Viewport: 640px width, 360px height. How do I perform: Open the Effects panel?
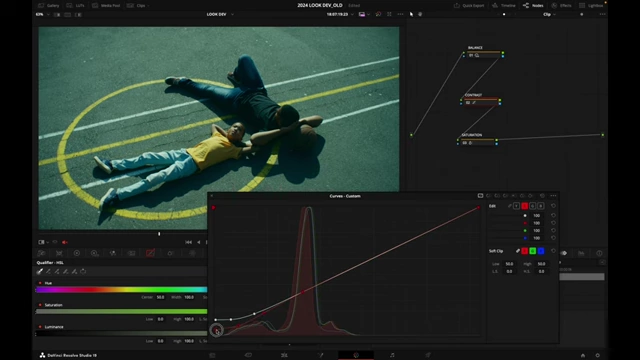[561, 5]
